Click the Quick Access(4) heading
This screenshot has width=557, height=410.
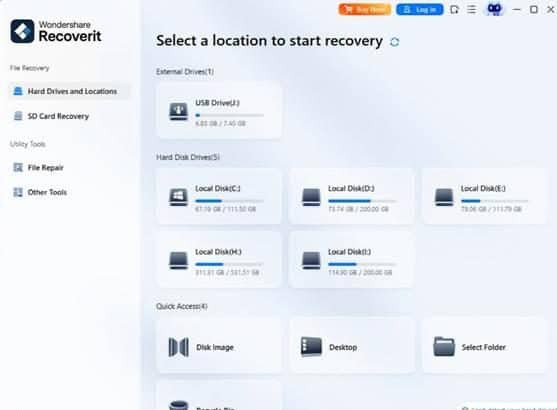[182, 306]
